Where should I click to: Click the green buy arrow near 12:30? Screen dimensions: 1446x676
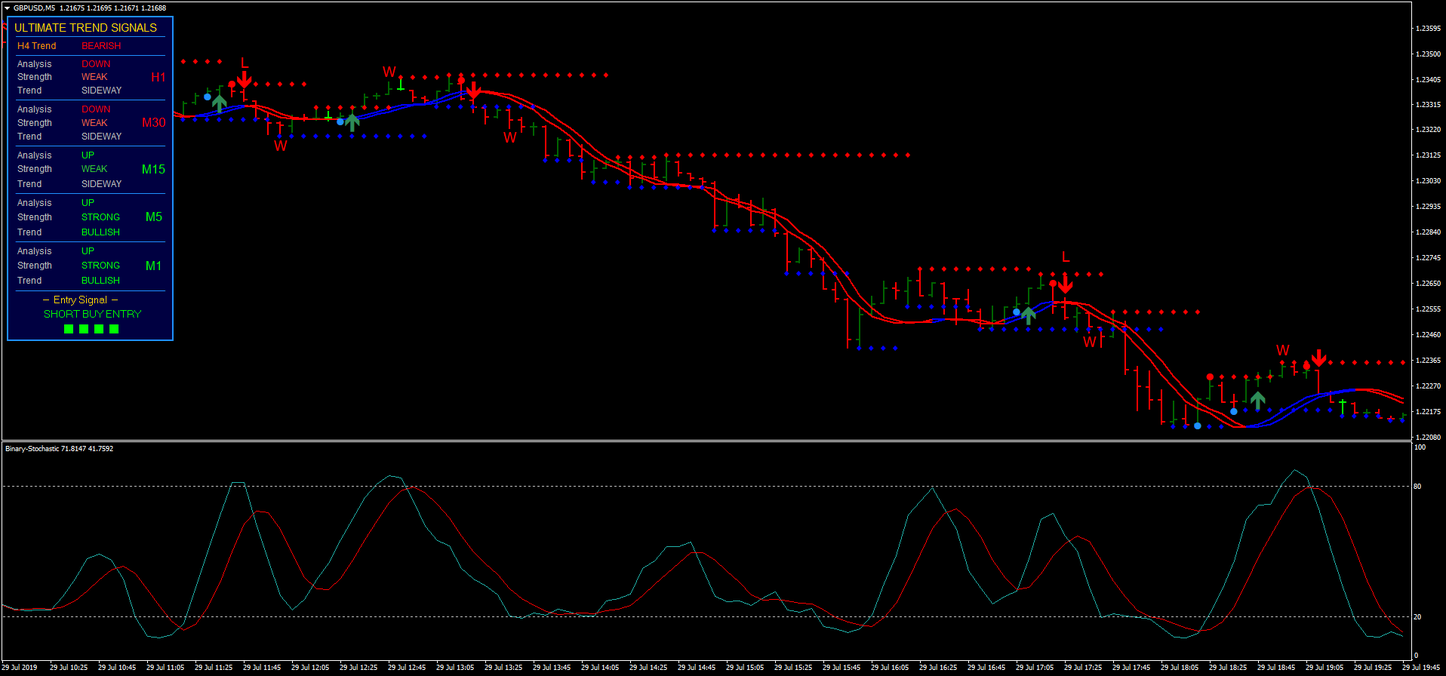pos(352,122)
